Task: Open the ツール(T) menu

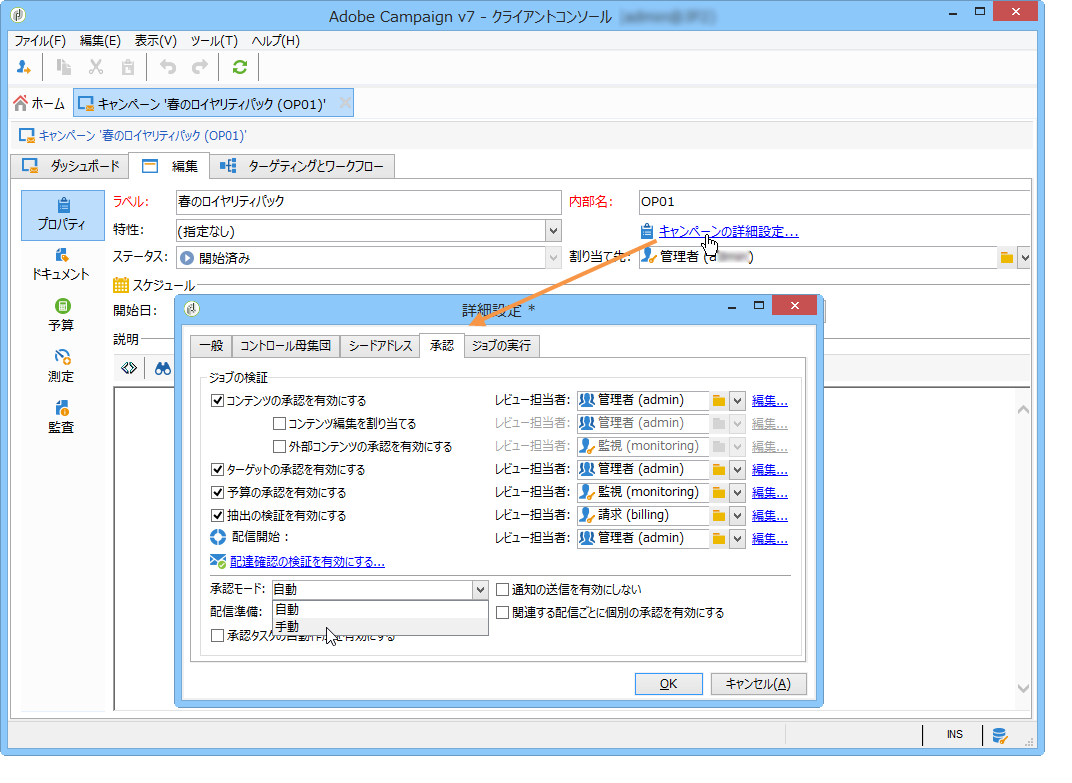Action: [214, 41]
